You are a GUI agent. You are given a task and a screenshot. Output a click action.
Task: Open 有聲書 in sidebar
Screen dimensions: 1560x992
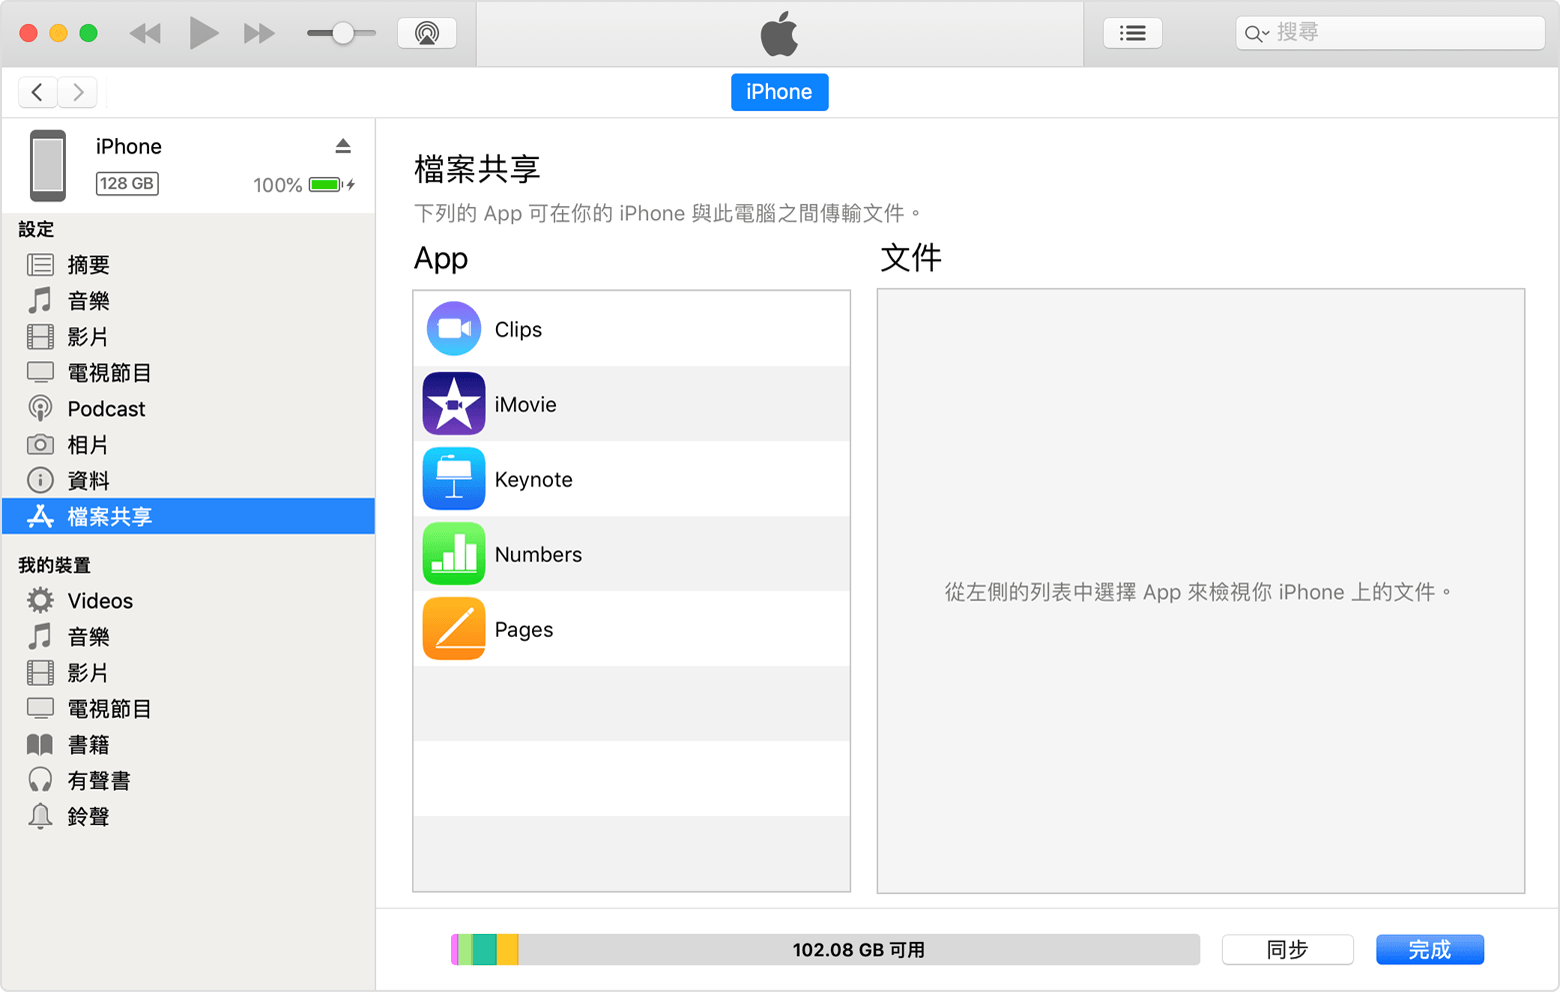coord(188,781)
